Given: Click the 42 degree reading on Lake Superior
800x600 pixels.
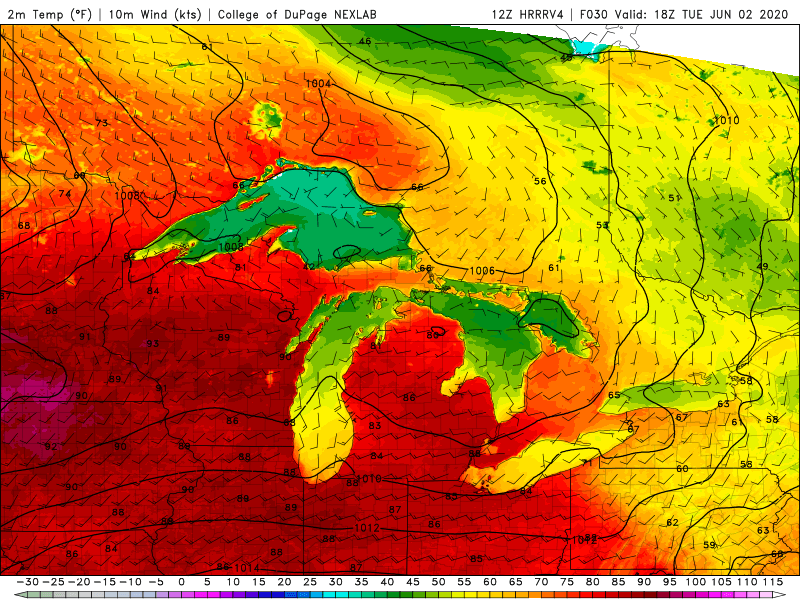Looking at the screenshot, I should click(309, 267).
